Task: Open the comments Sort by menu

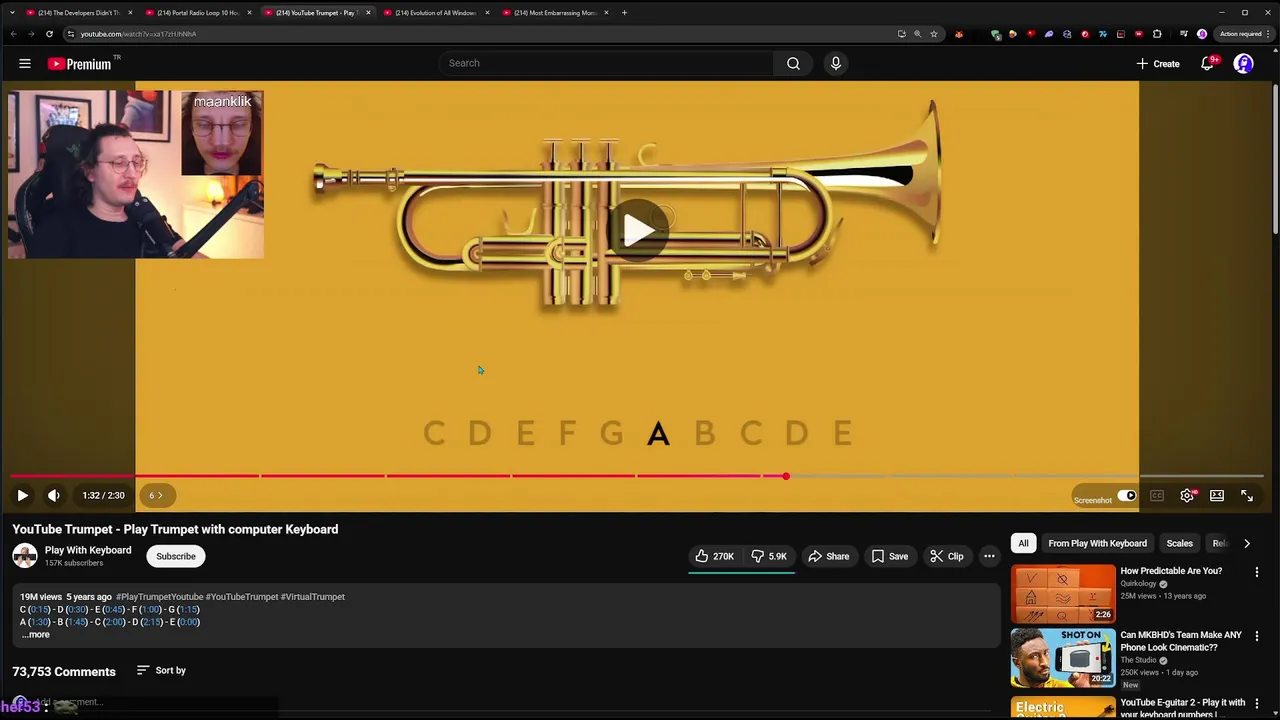Action: [161, 671]
